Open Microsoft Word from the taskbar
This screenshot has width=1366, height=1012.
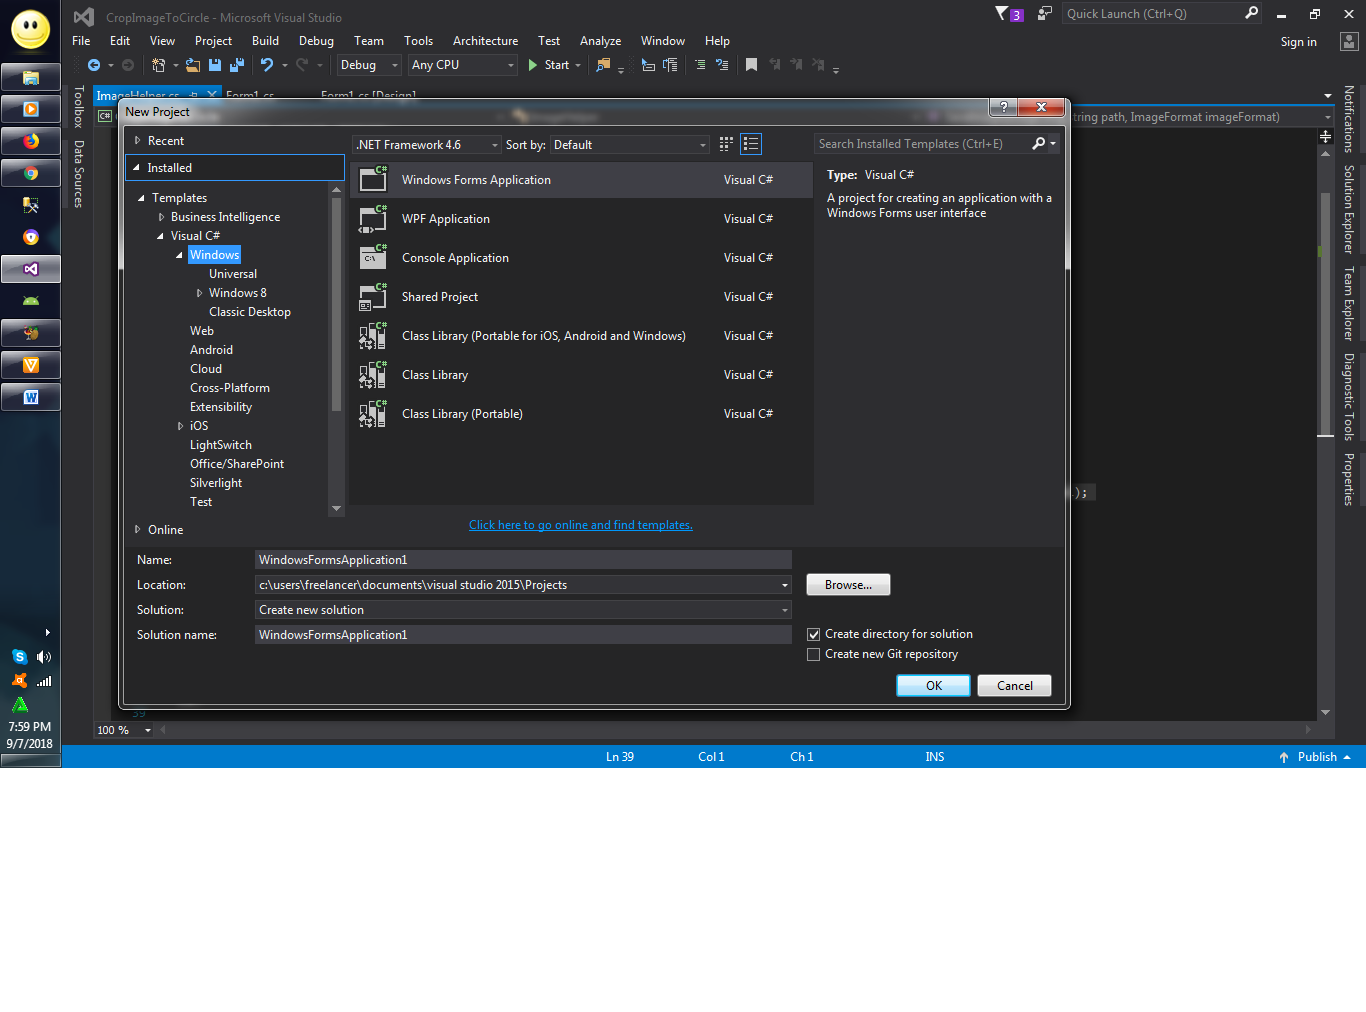31,397
